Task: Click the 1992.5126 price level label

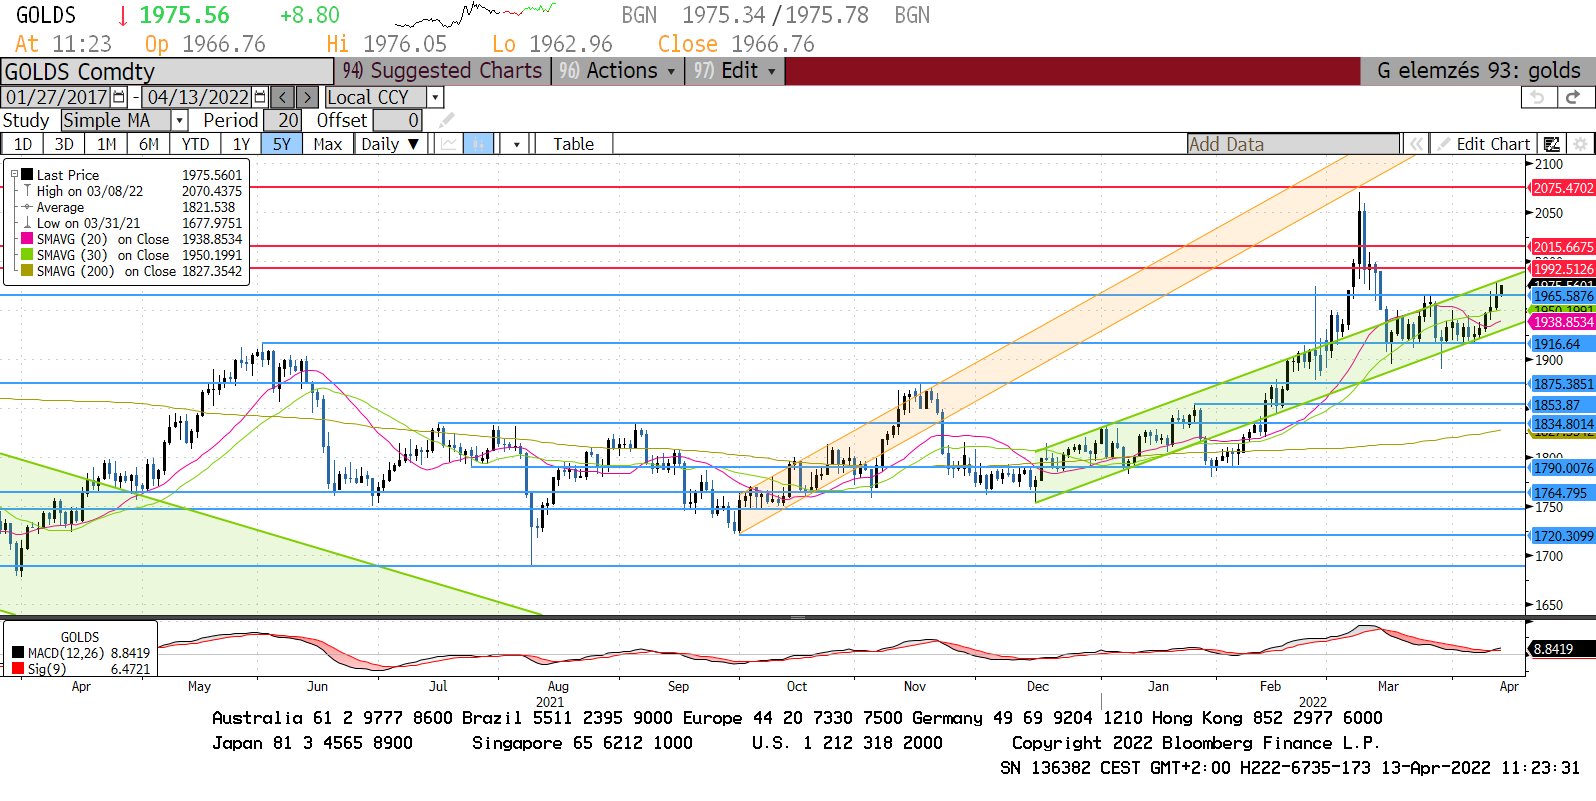Action: coord(1563,269)
